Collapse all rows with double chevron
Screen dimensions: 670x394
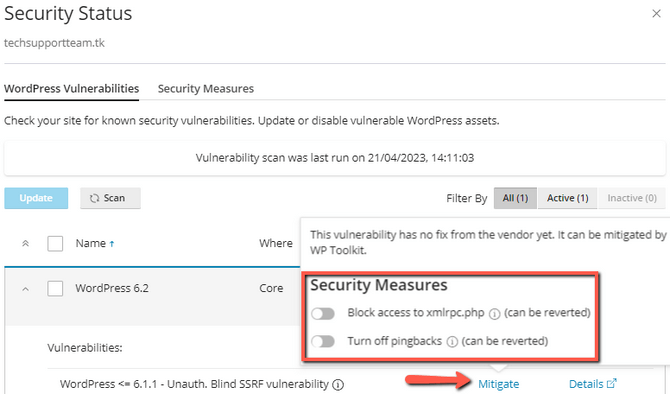point(26,244)
